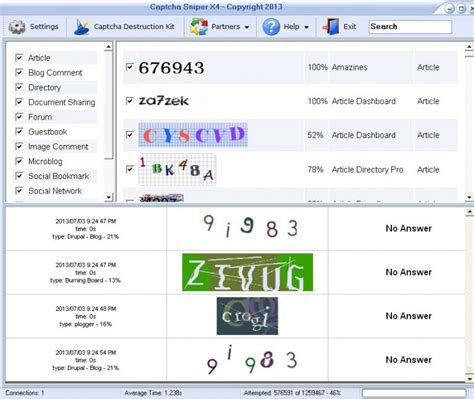Select the colorful CYSCVD captcha image
The image size is (474, 399).
pyautogui.click(x=193, y=135)
